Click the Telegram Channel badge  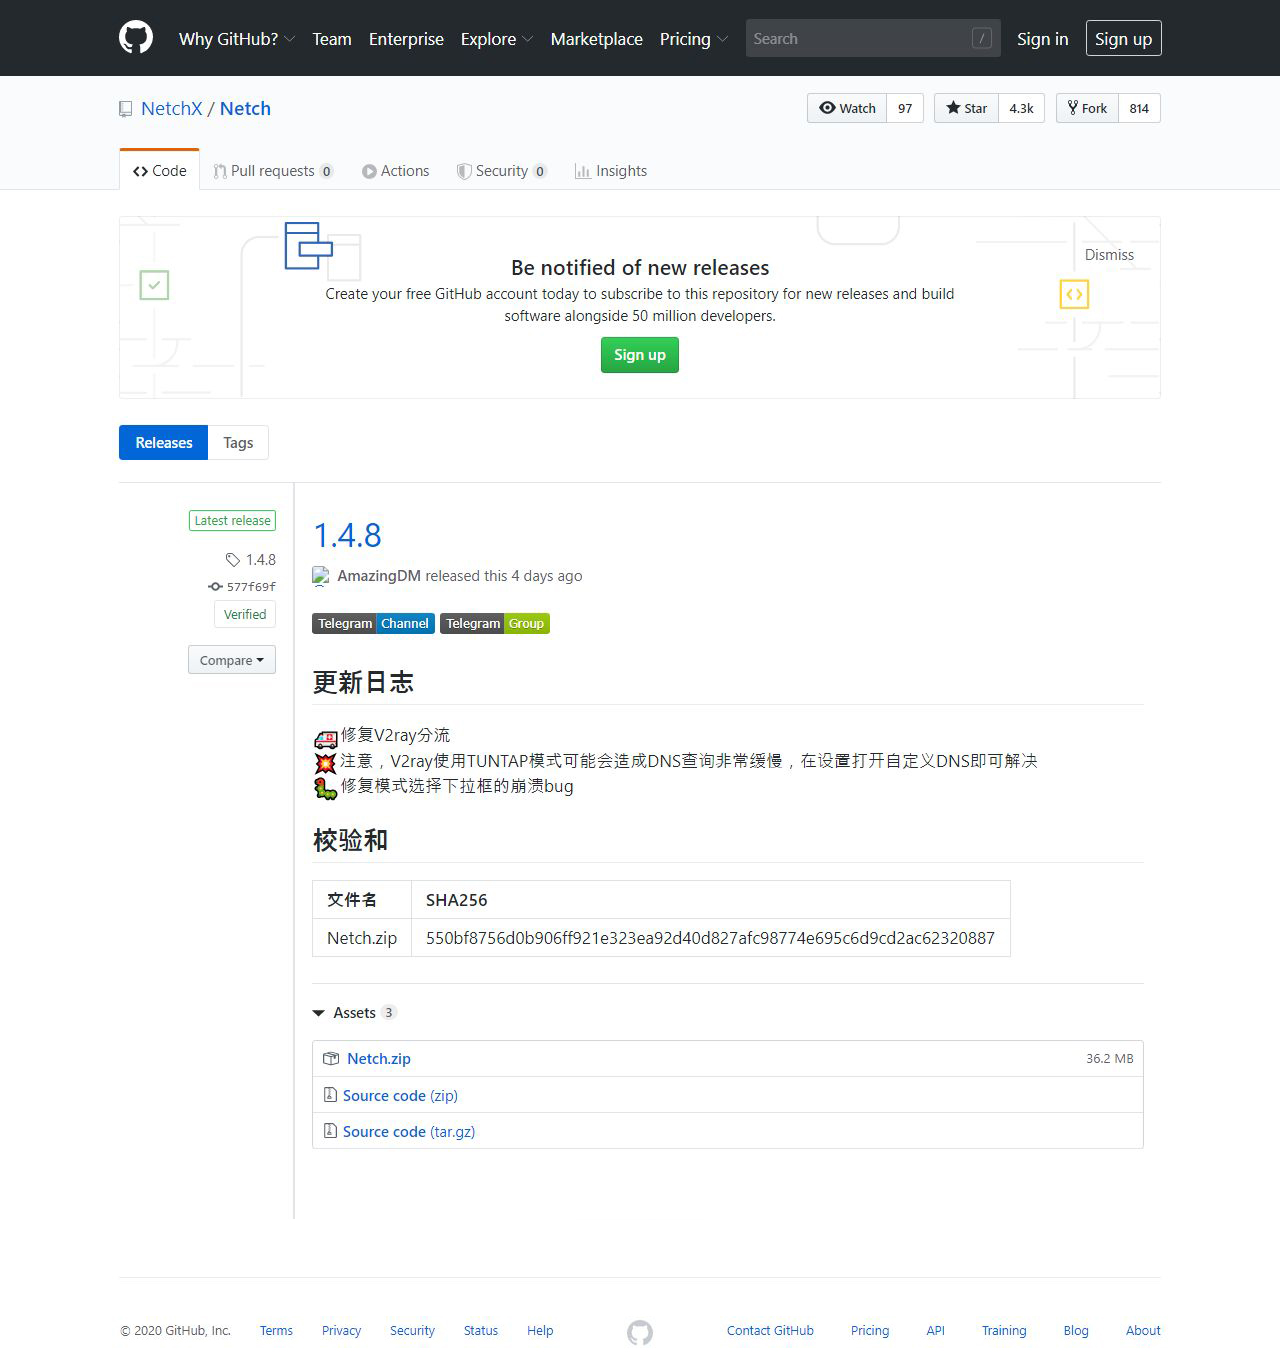click(x=374, y=624)
